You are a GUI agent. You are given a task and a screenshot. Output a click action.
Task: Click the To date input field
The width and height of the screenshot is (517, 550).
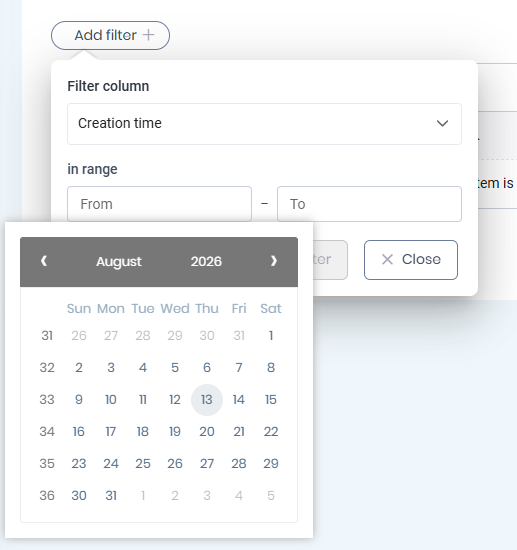point(369,204)
